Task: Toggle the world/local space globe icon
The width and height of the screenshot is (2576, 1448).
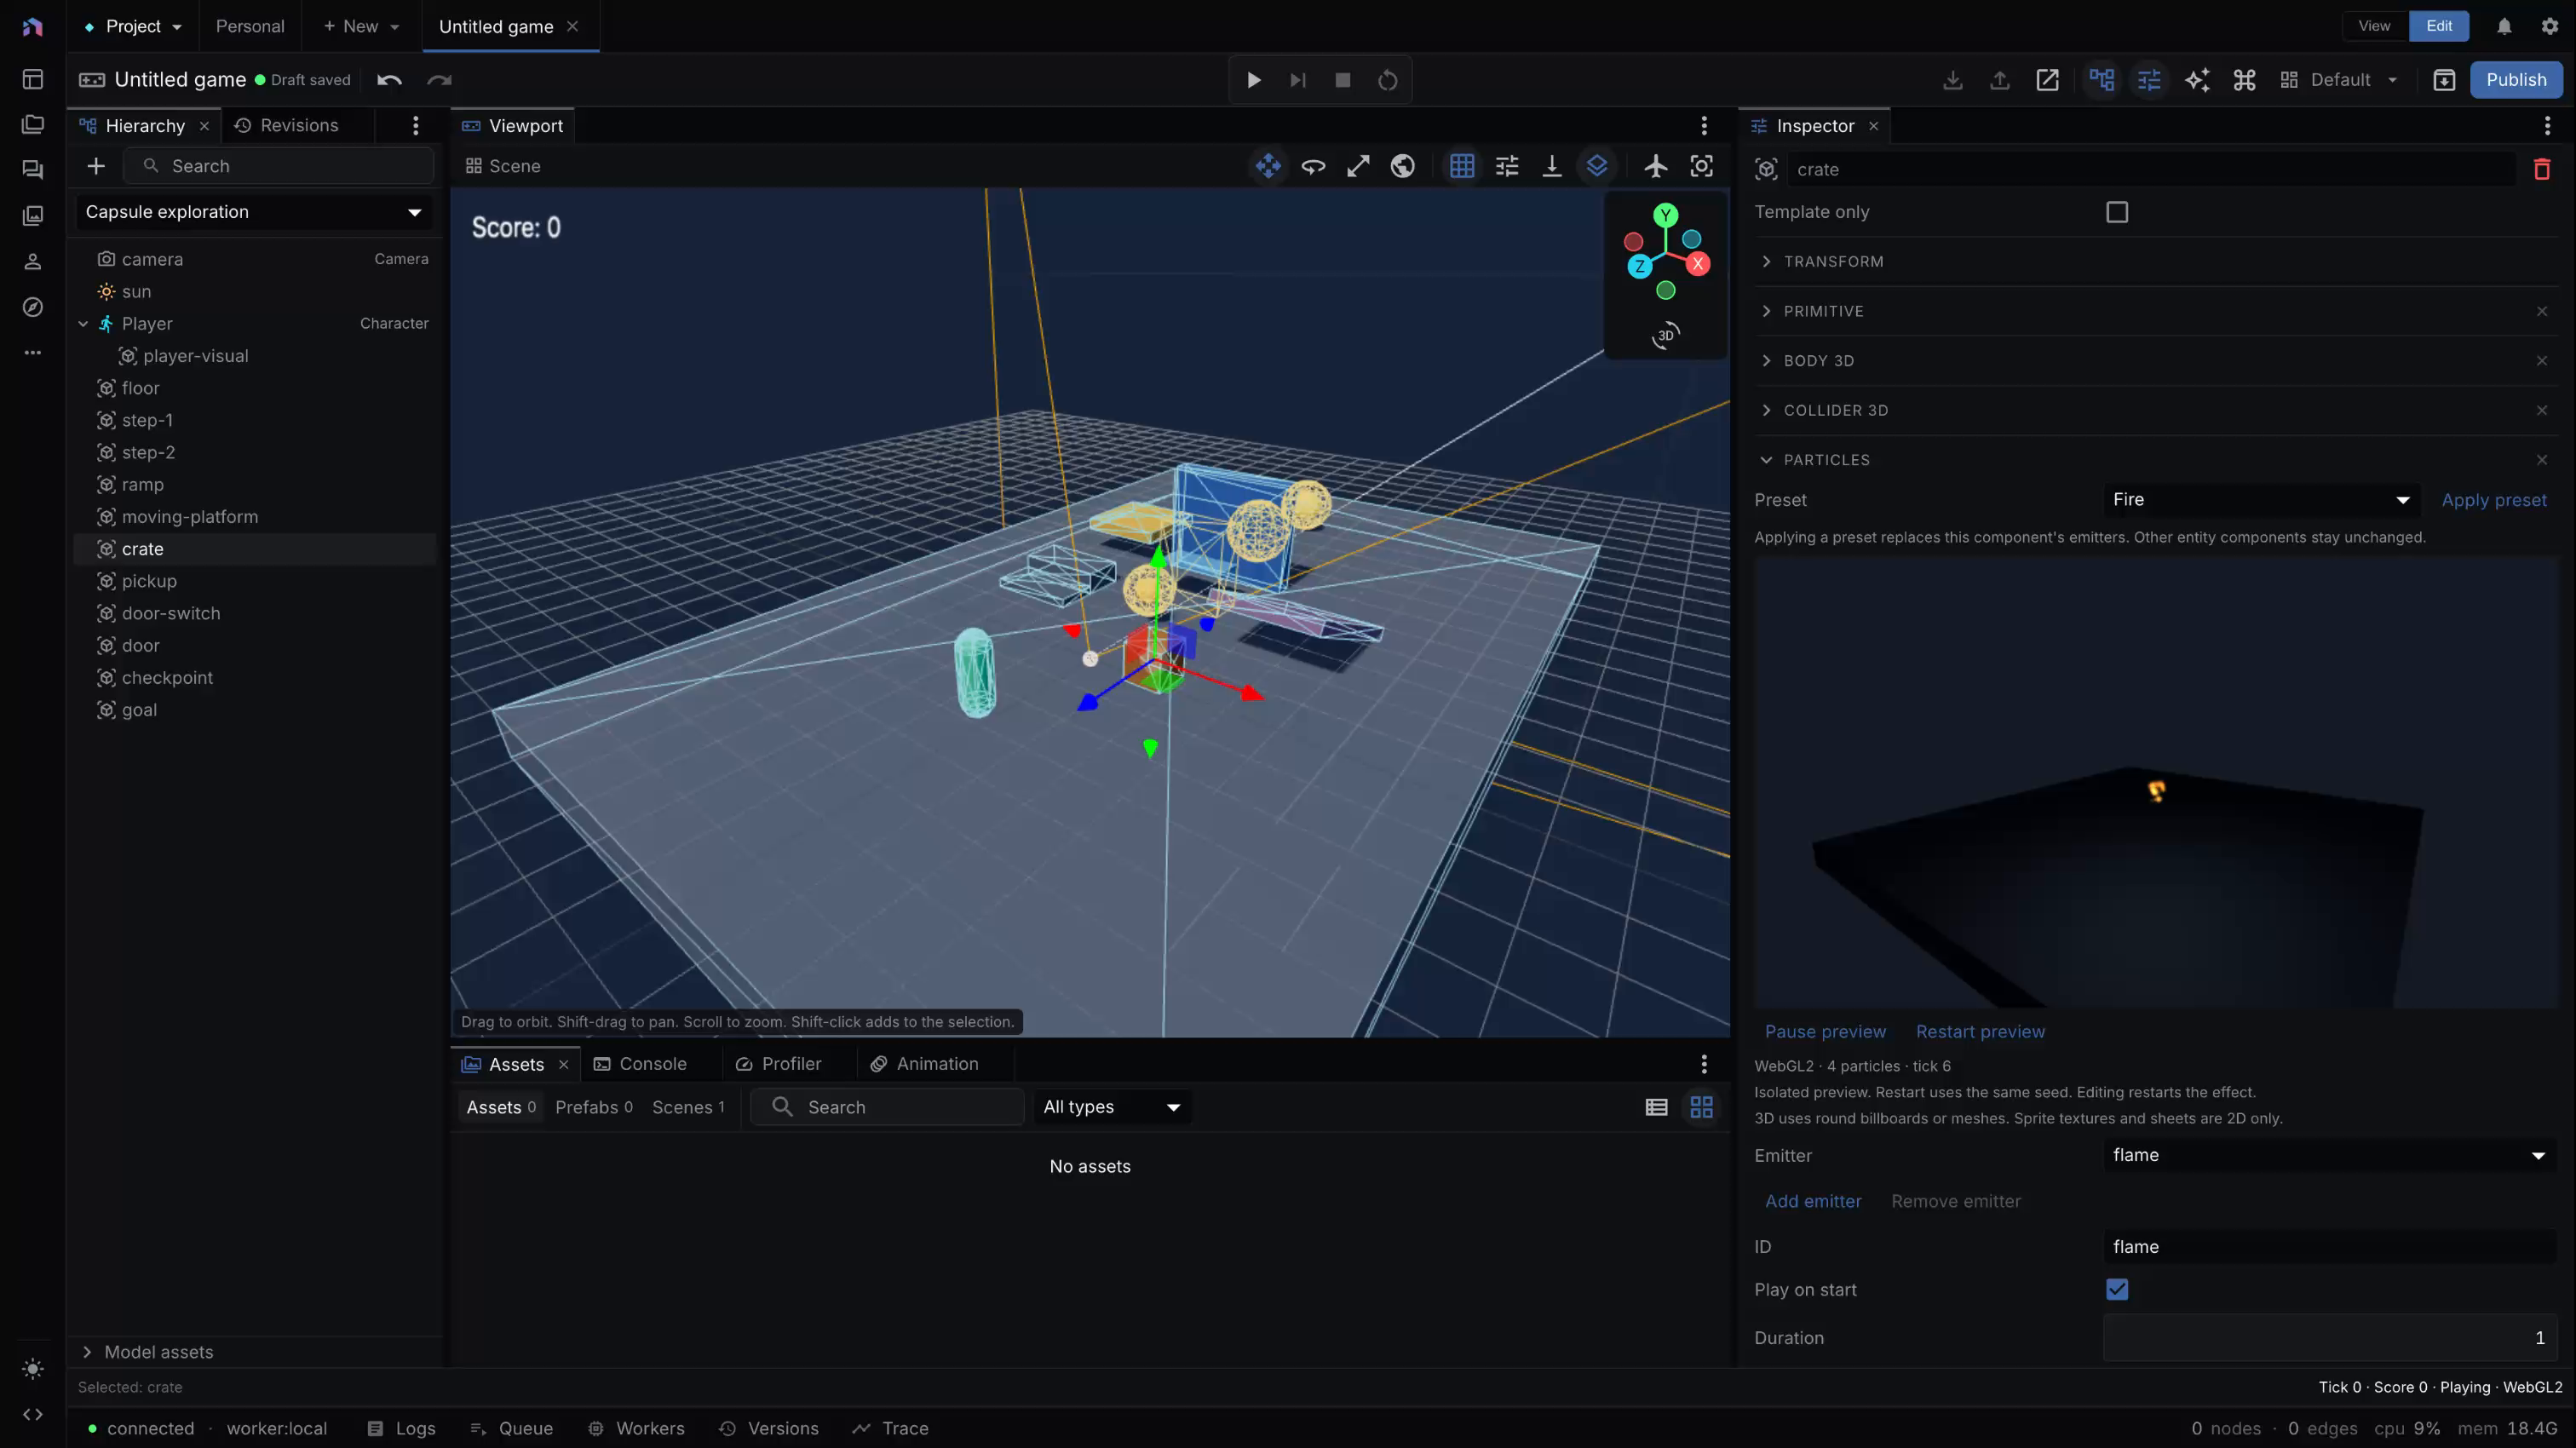Action: (1403, 166)
